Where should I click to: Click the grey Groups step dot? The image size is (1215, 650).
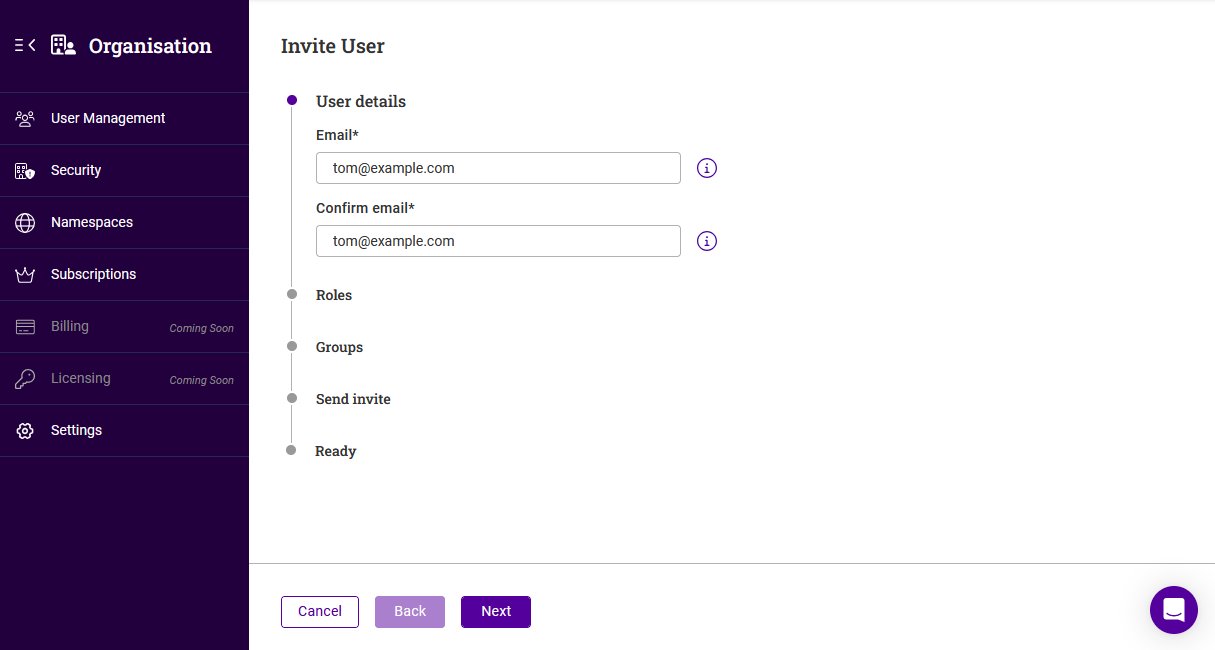(x=292, y=346)
